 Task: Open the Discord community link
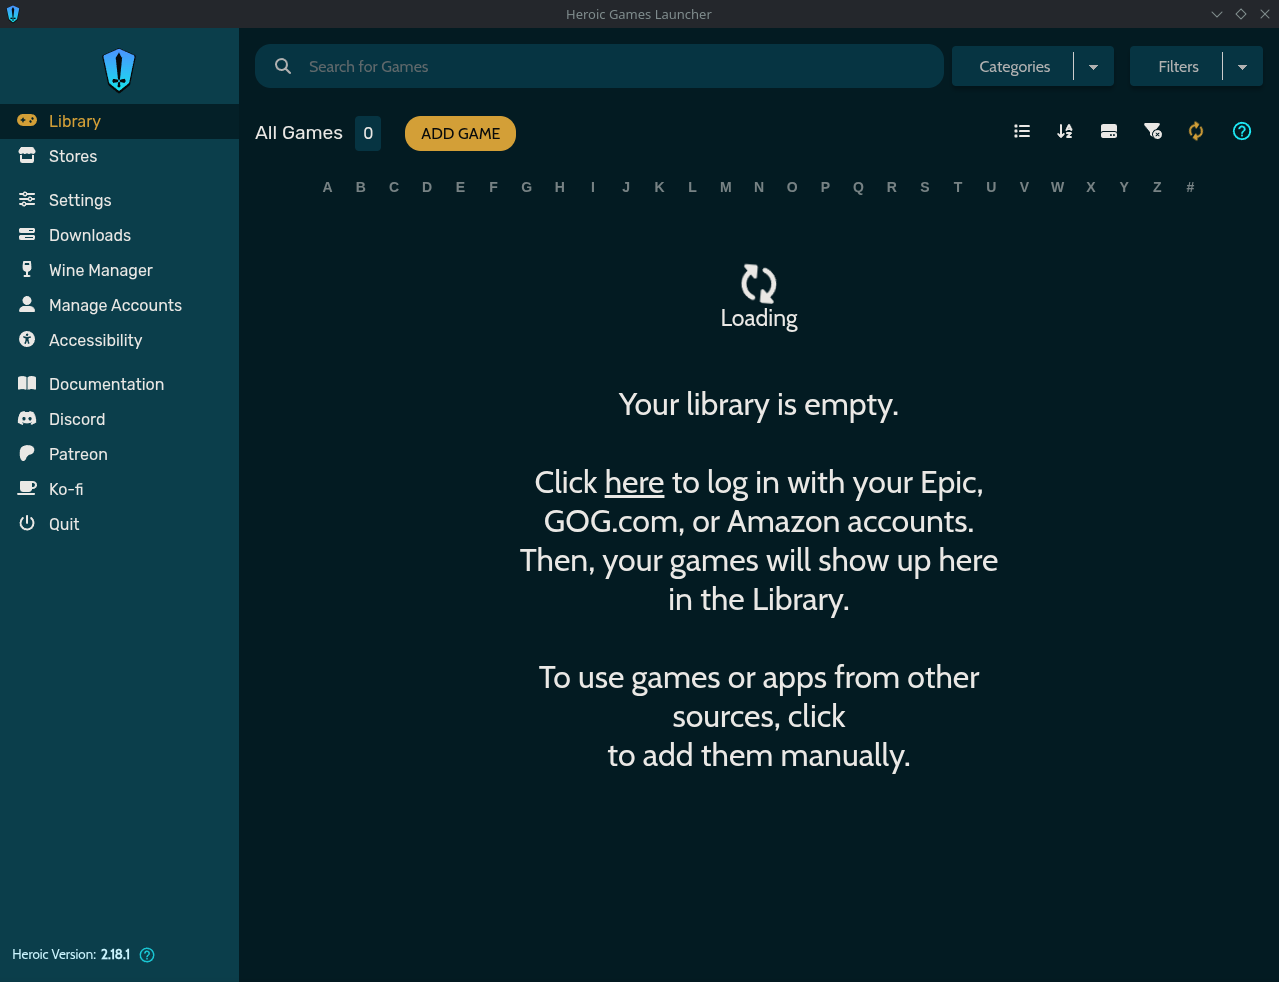(x=119, y=419)
